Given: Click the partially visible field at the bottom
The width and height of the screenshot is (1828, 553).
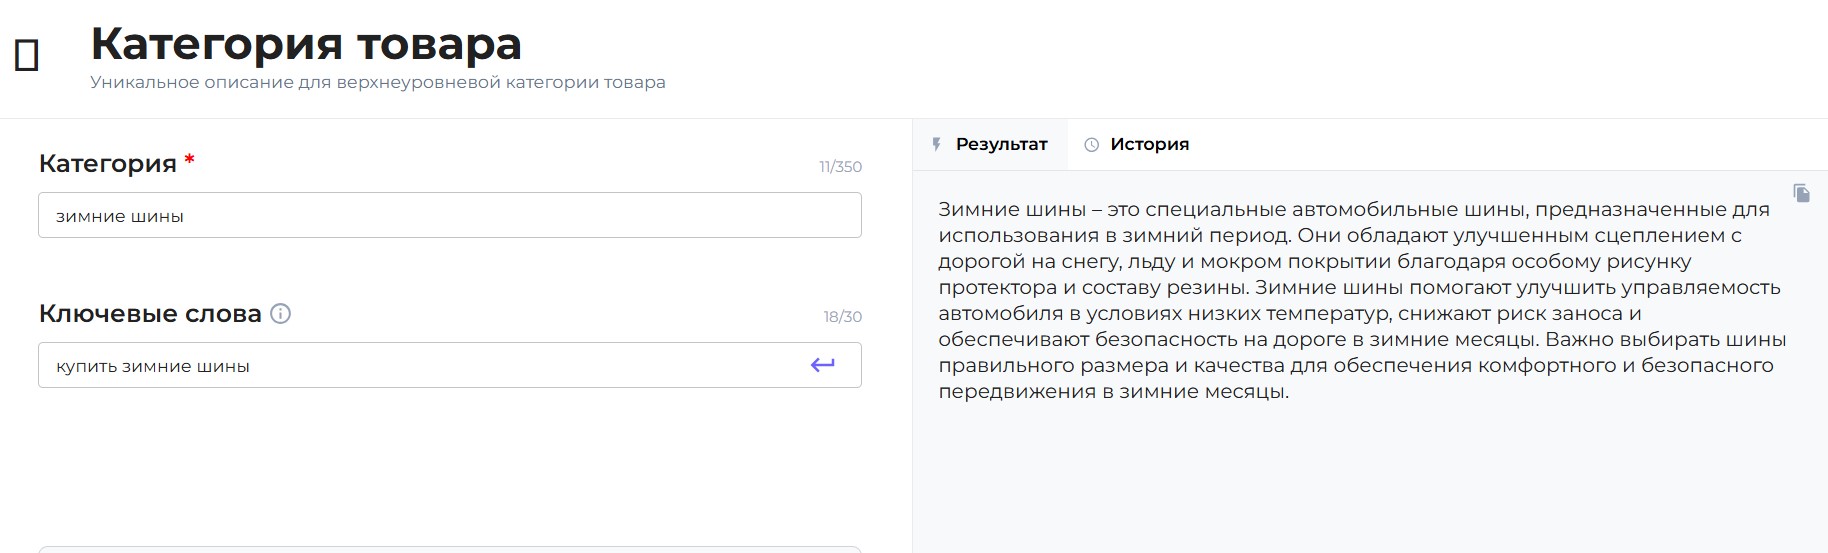Looking at the screenshot, I should pyautogui.click(x=449, y=549).
